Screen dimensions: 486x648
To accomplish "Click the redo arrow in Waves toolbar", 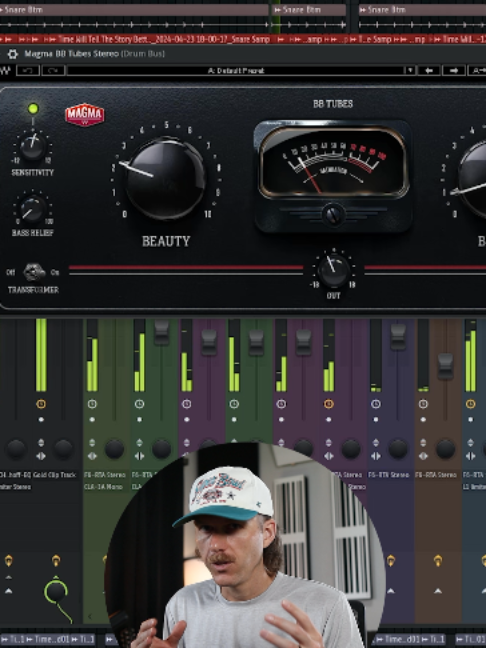I will pos(53,71).
